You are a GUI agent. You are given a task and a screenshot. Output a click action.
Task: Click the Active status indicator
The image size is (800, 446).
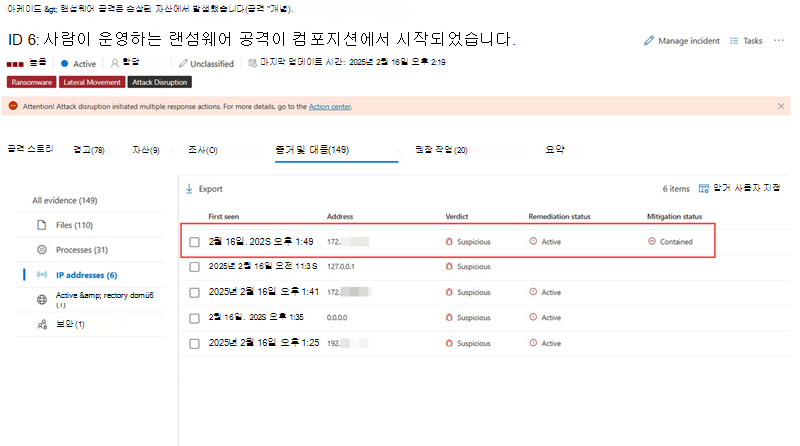tap(79, 64)
